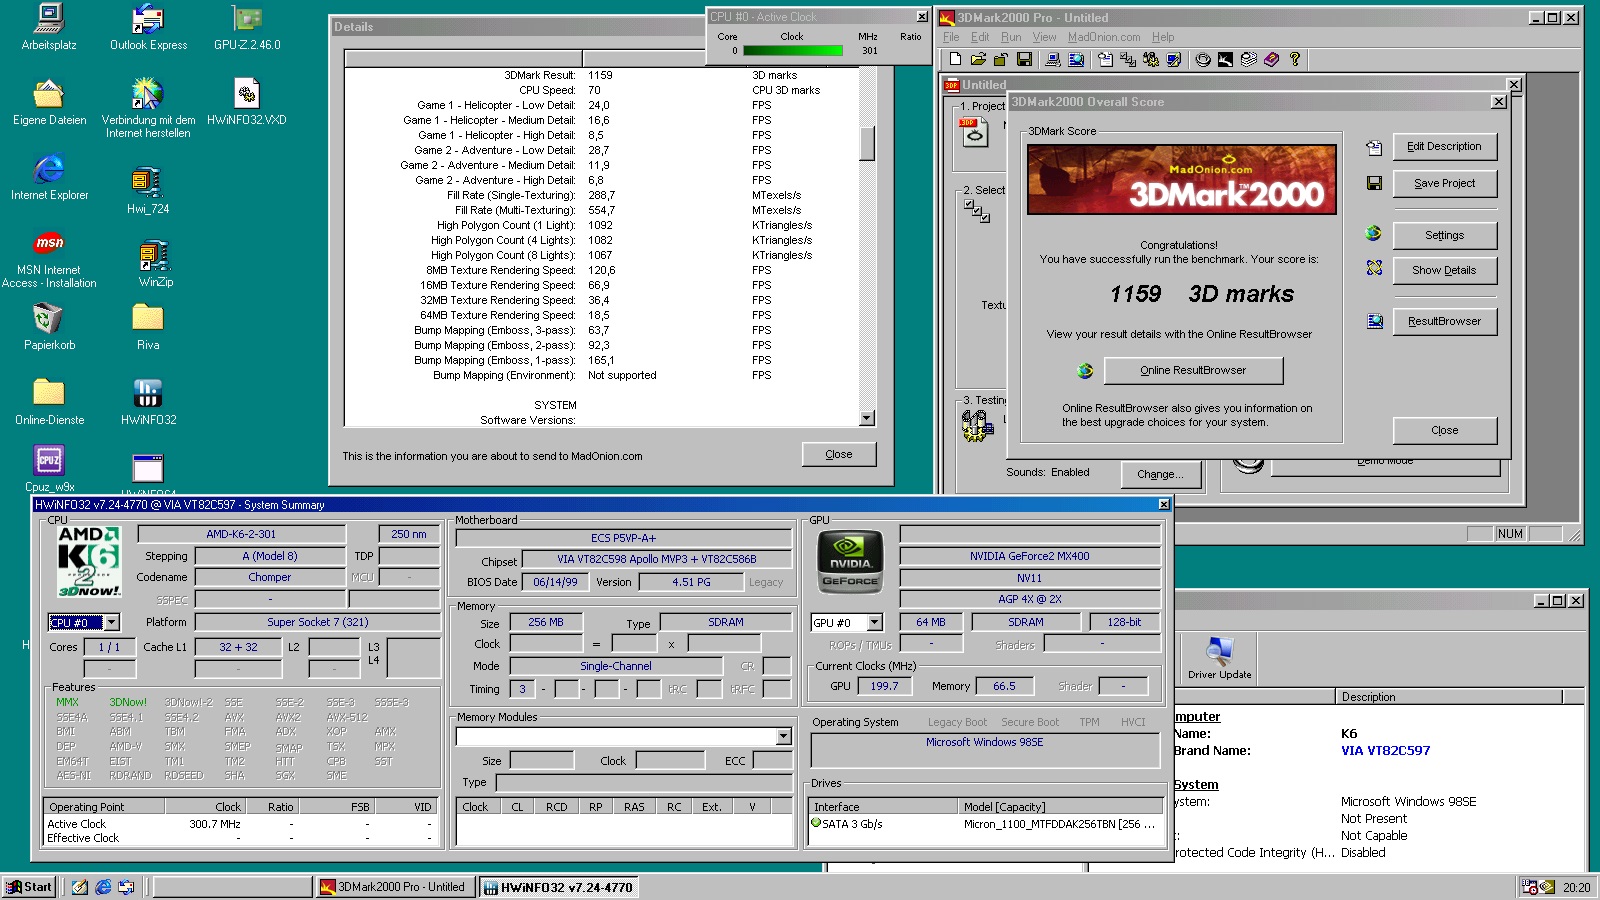This screenshot has width=1600, height=900.
Task: Select the Hwi_724 desktop icon
Action: [x=148, y=190]
